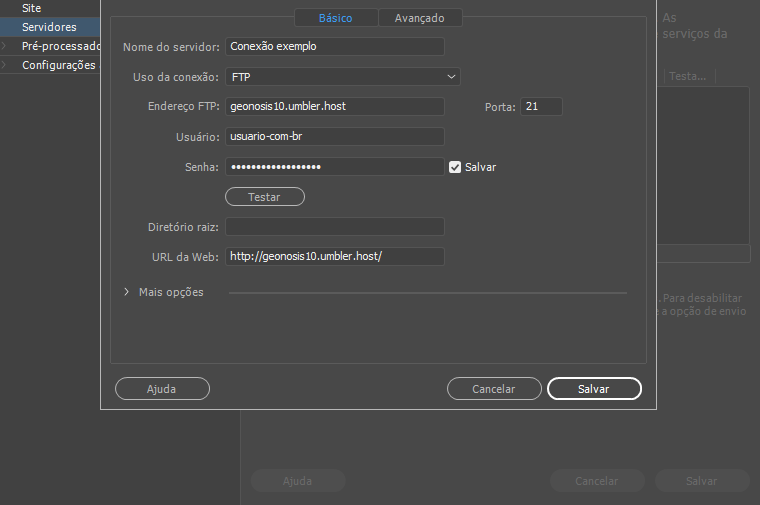
Task: Expand the Configurações sidebar arrow
Action: point(4,65)
